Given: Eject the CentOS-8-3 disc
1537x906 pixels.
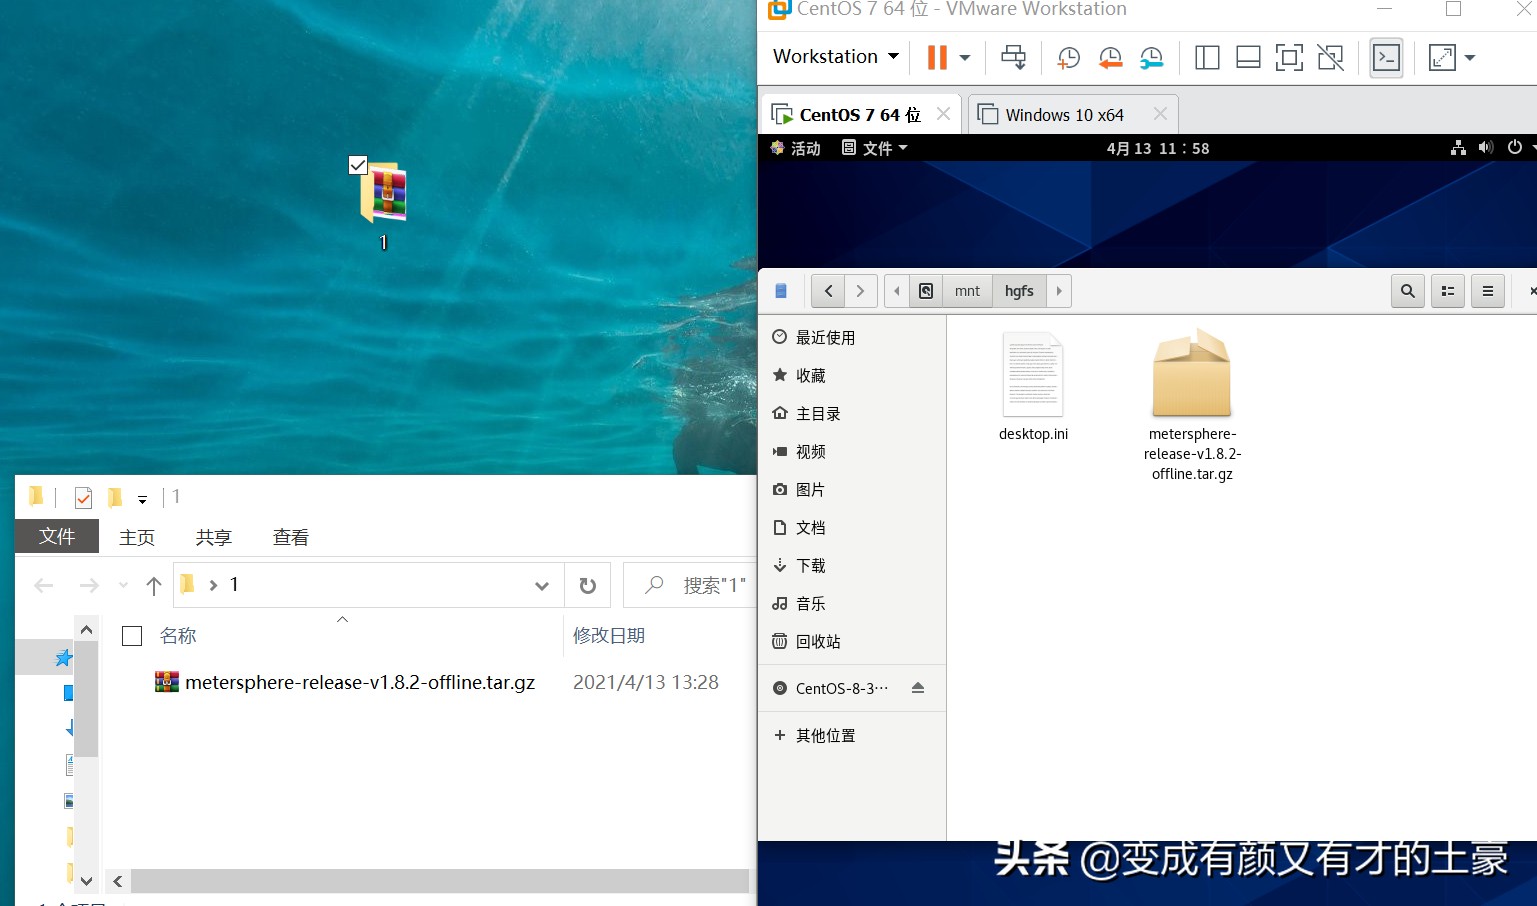Looking at the screenshot, I should coord(918,688).
